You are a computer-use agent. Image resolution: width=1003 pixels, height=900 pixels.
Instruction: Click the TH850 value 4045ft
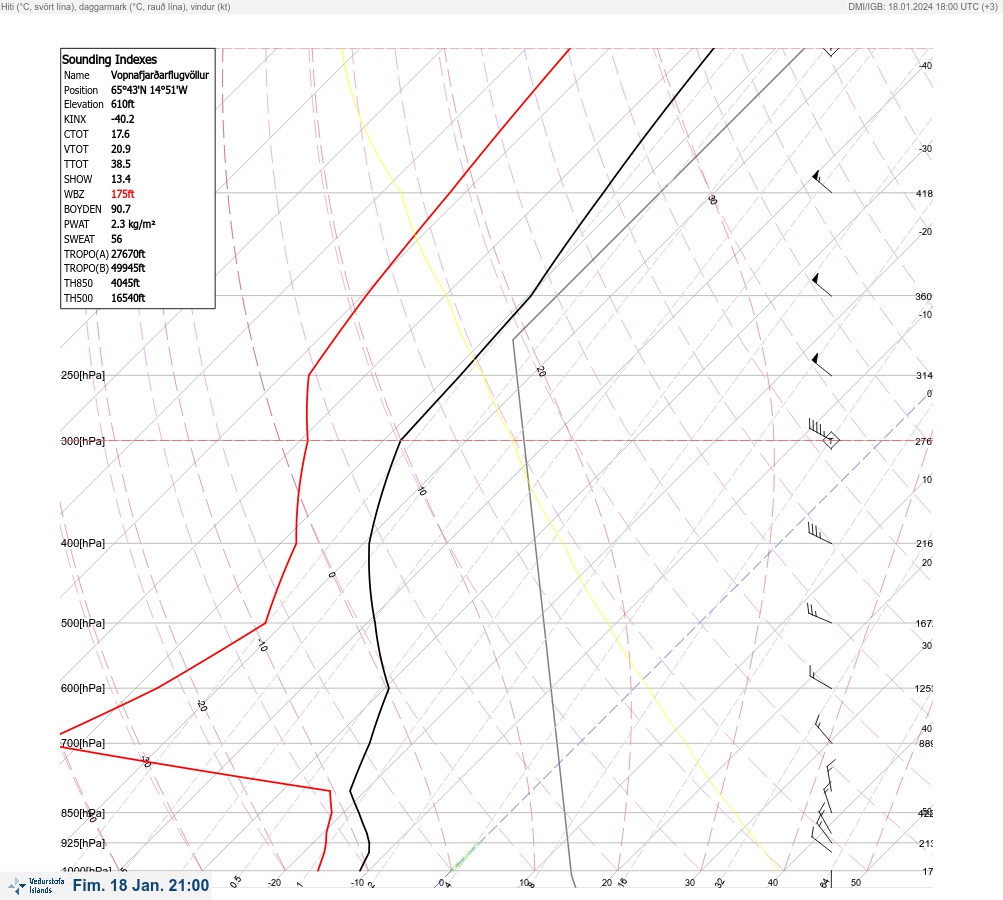[x=125, y=283]
